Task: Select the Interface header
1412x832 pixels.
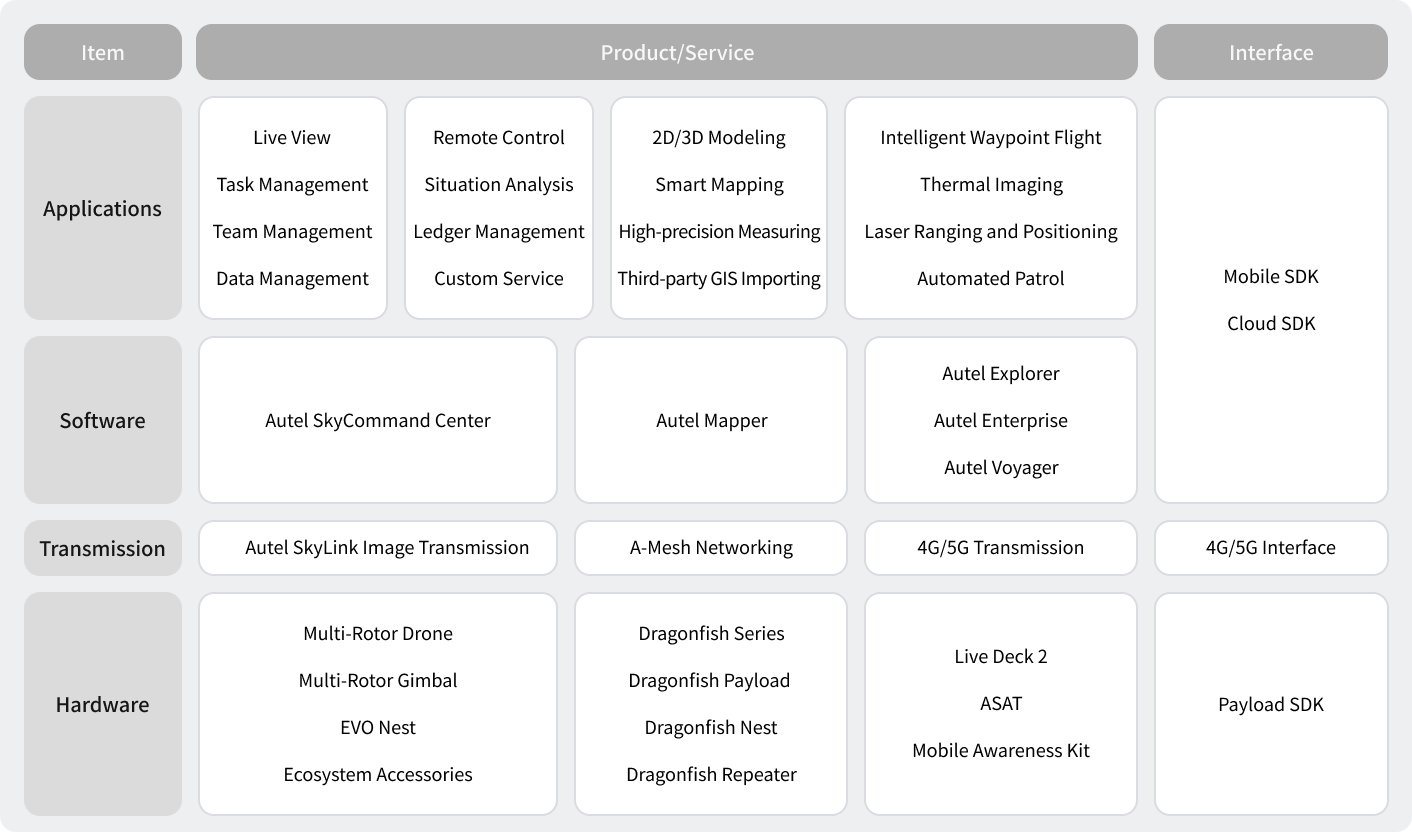Action: point(1271,52)
